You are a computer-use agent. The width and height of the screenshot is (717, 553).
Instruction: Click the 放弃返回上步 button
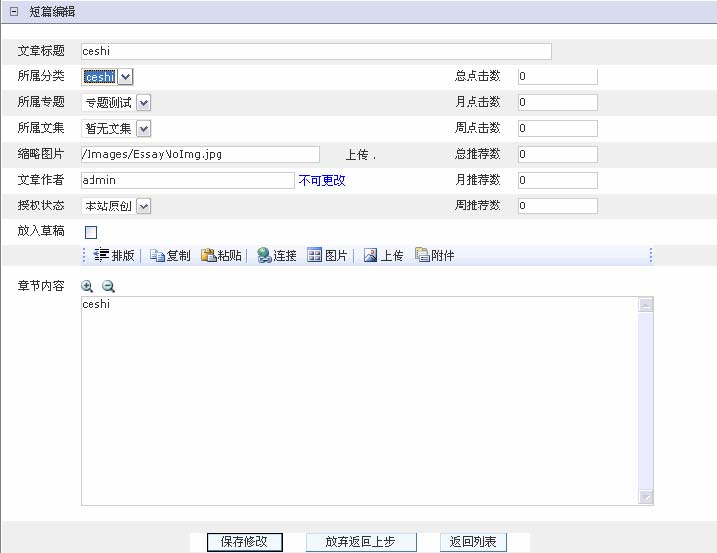361,542
